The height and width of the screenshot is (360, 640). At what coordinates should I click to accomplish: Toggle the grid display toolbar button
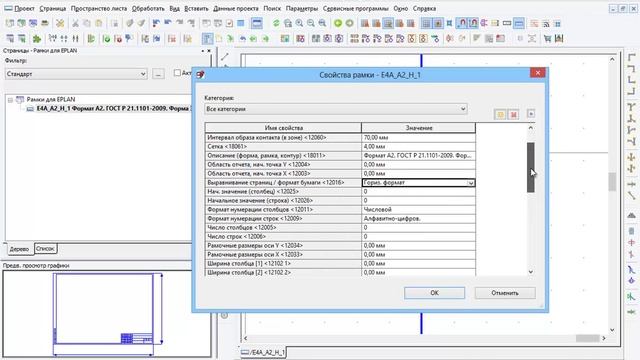click(x=426, y=24)
